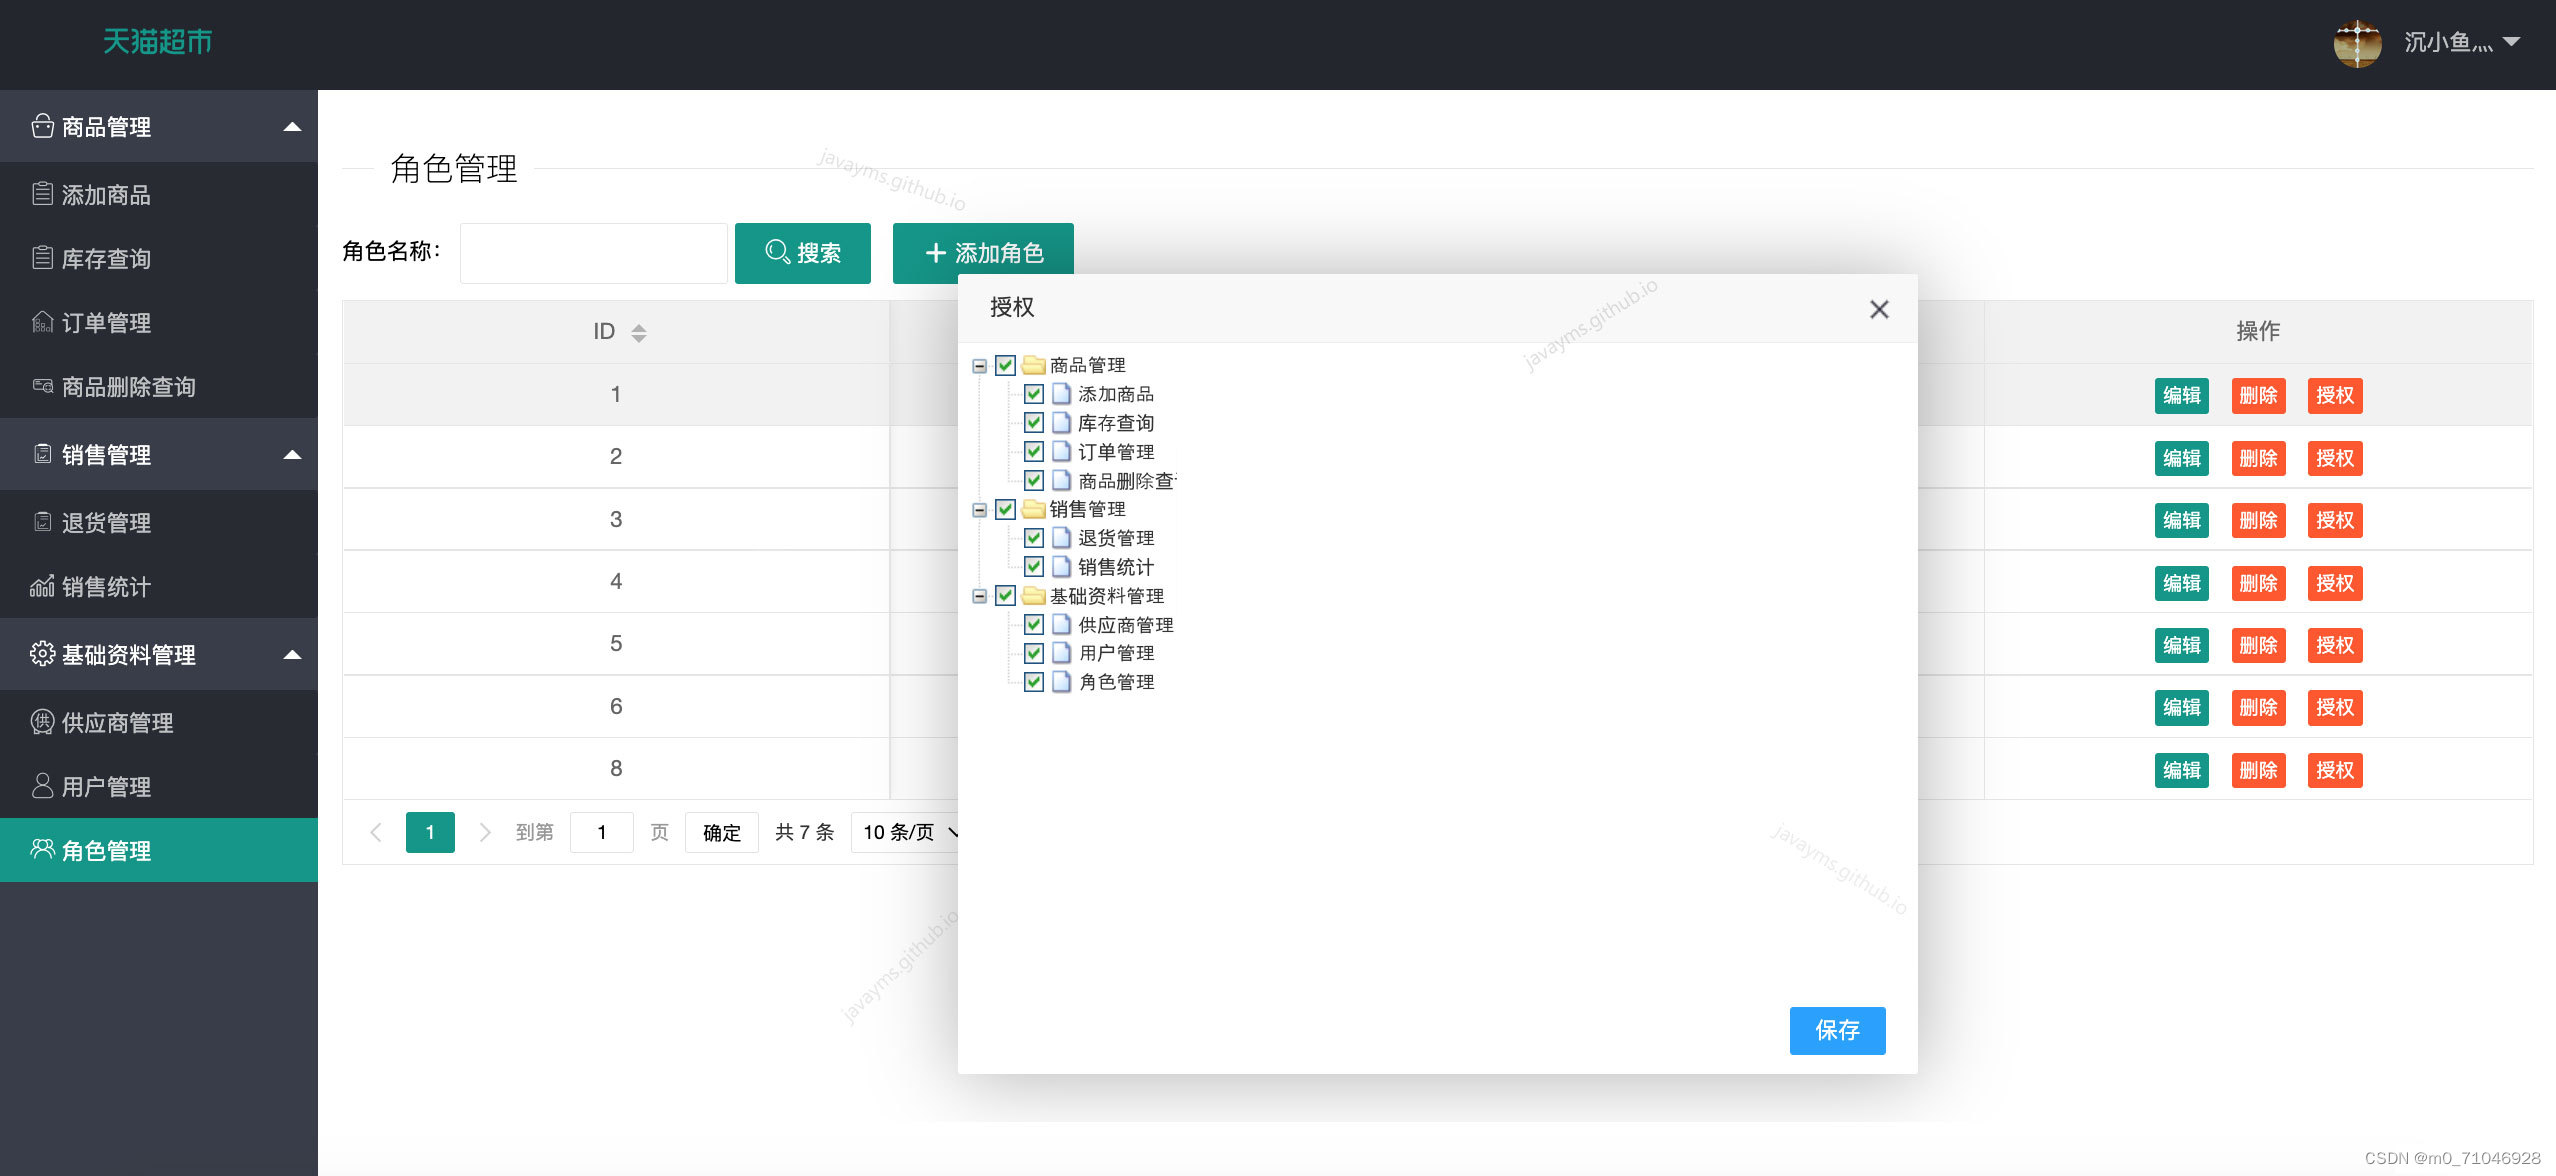
Task: Click the shopping bag icon beside 商品管理
Action: pyautogui.click(x=42, y=126)
